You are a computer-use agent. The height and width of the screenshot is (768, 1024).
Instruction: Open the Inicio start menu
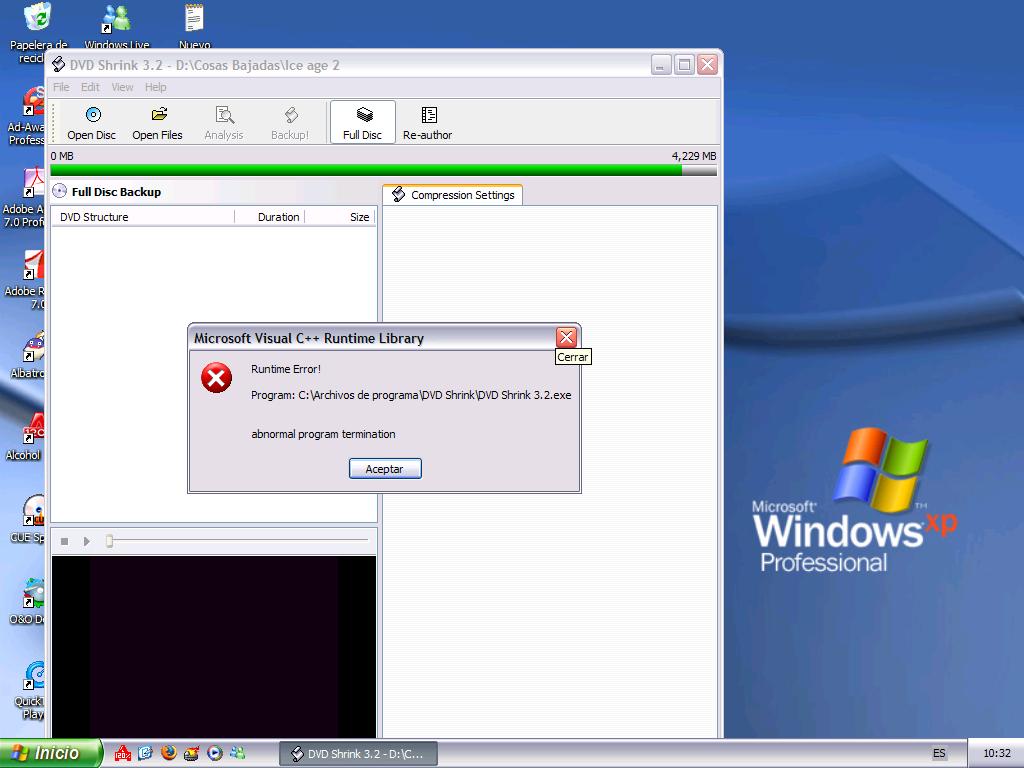pyautogui.click(x=50, y=753)
